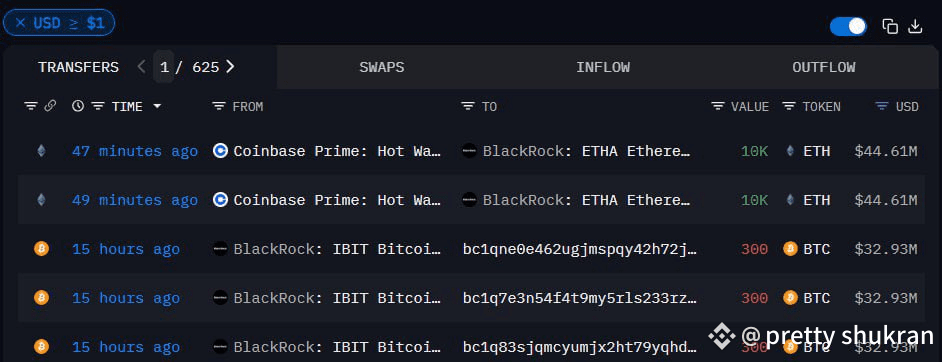Screen dimensions: 942x362
Task: Open the filter icon next to TO
Action: click(468, 106)
